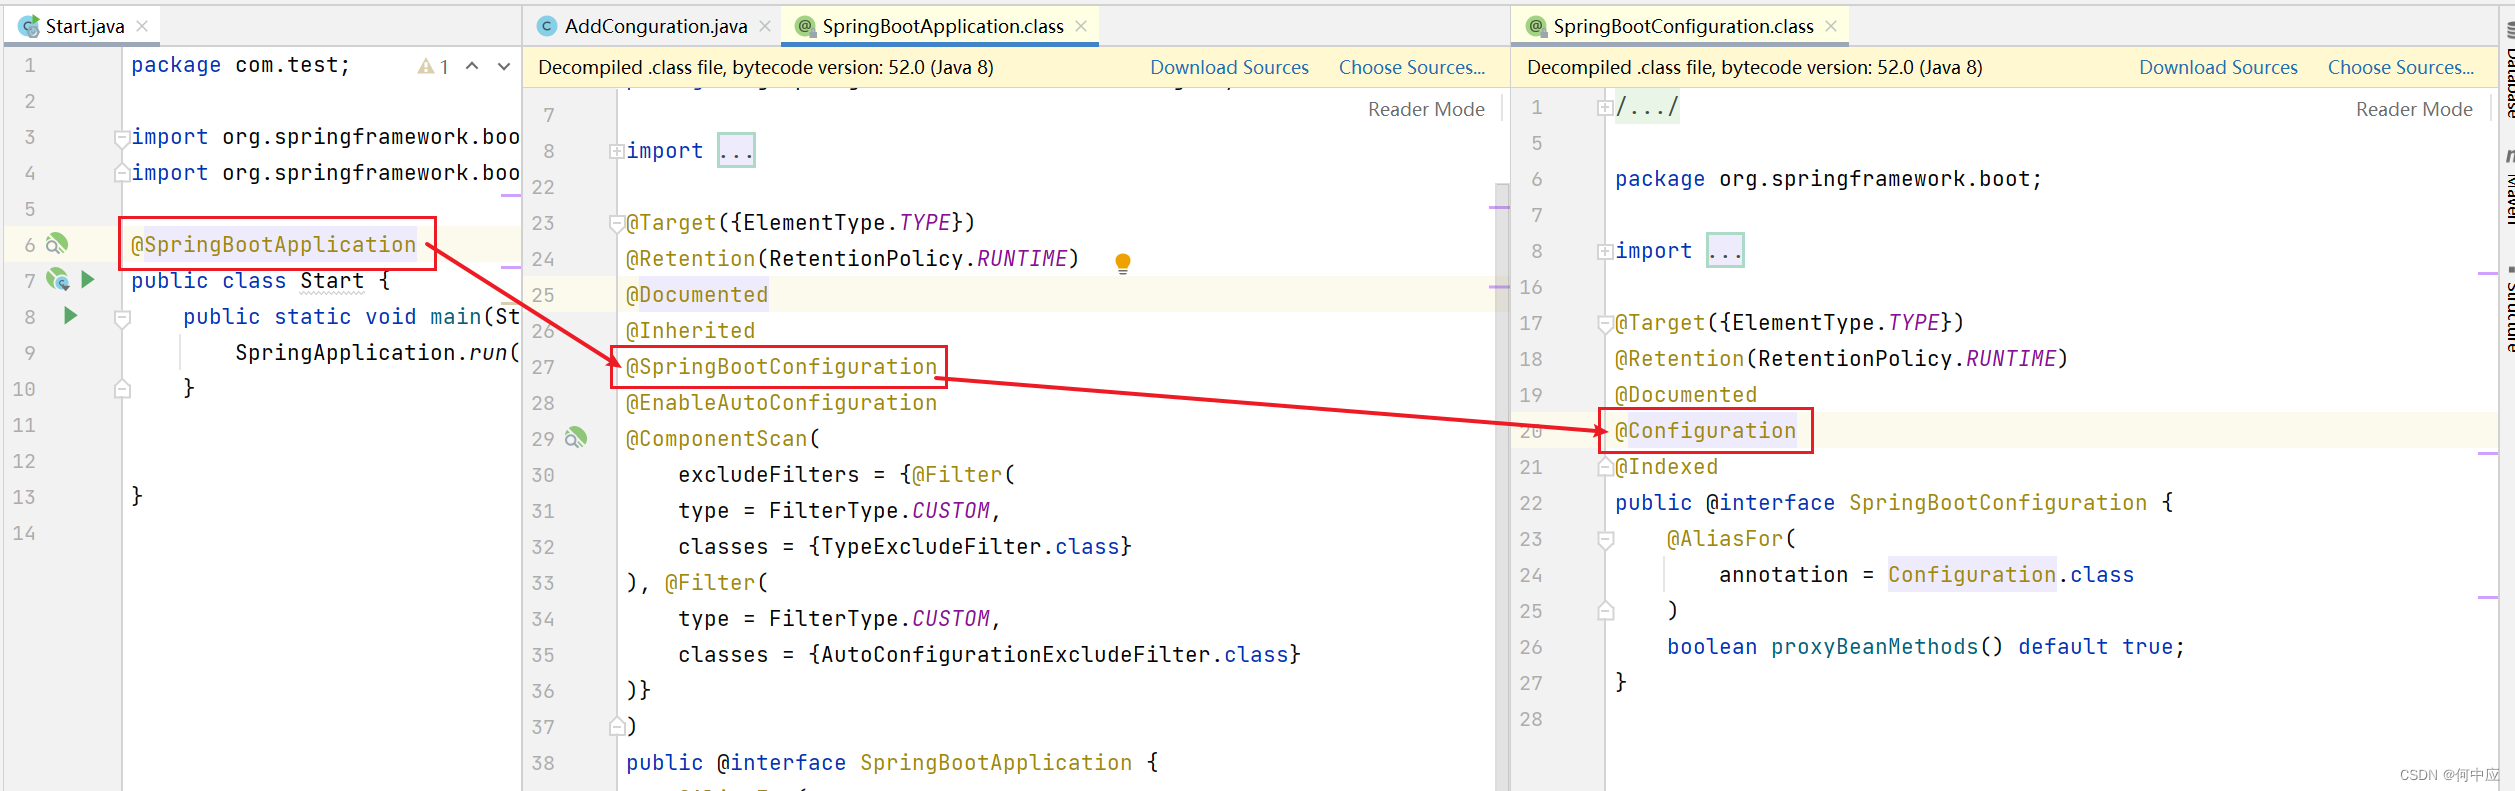This screenshot has height=791, width=2515.
Task: Click the @Indexed annotation
Action: (1667, 466)
